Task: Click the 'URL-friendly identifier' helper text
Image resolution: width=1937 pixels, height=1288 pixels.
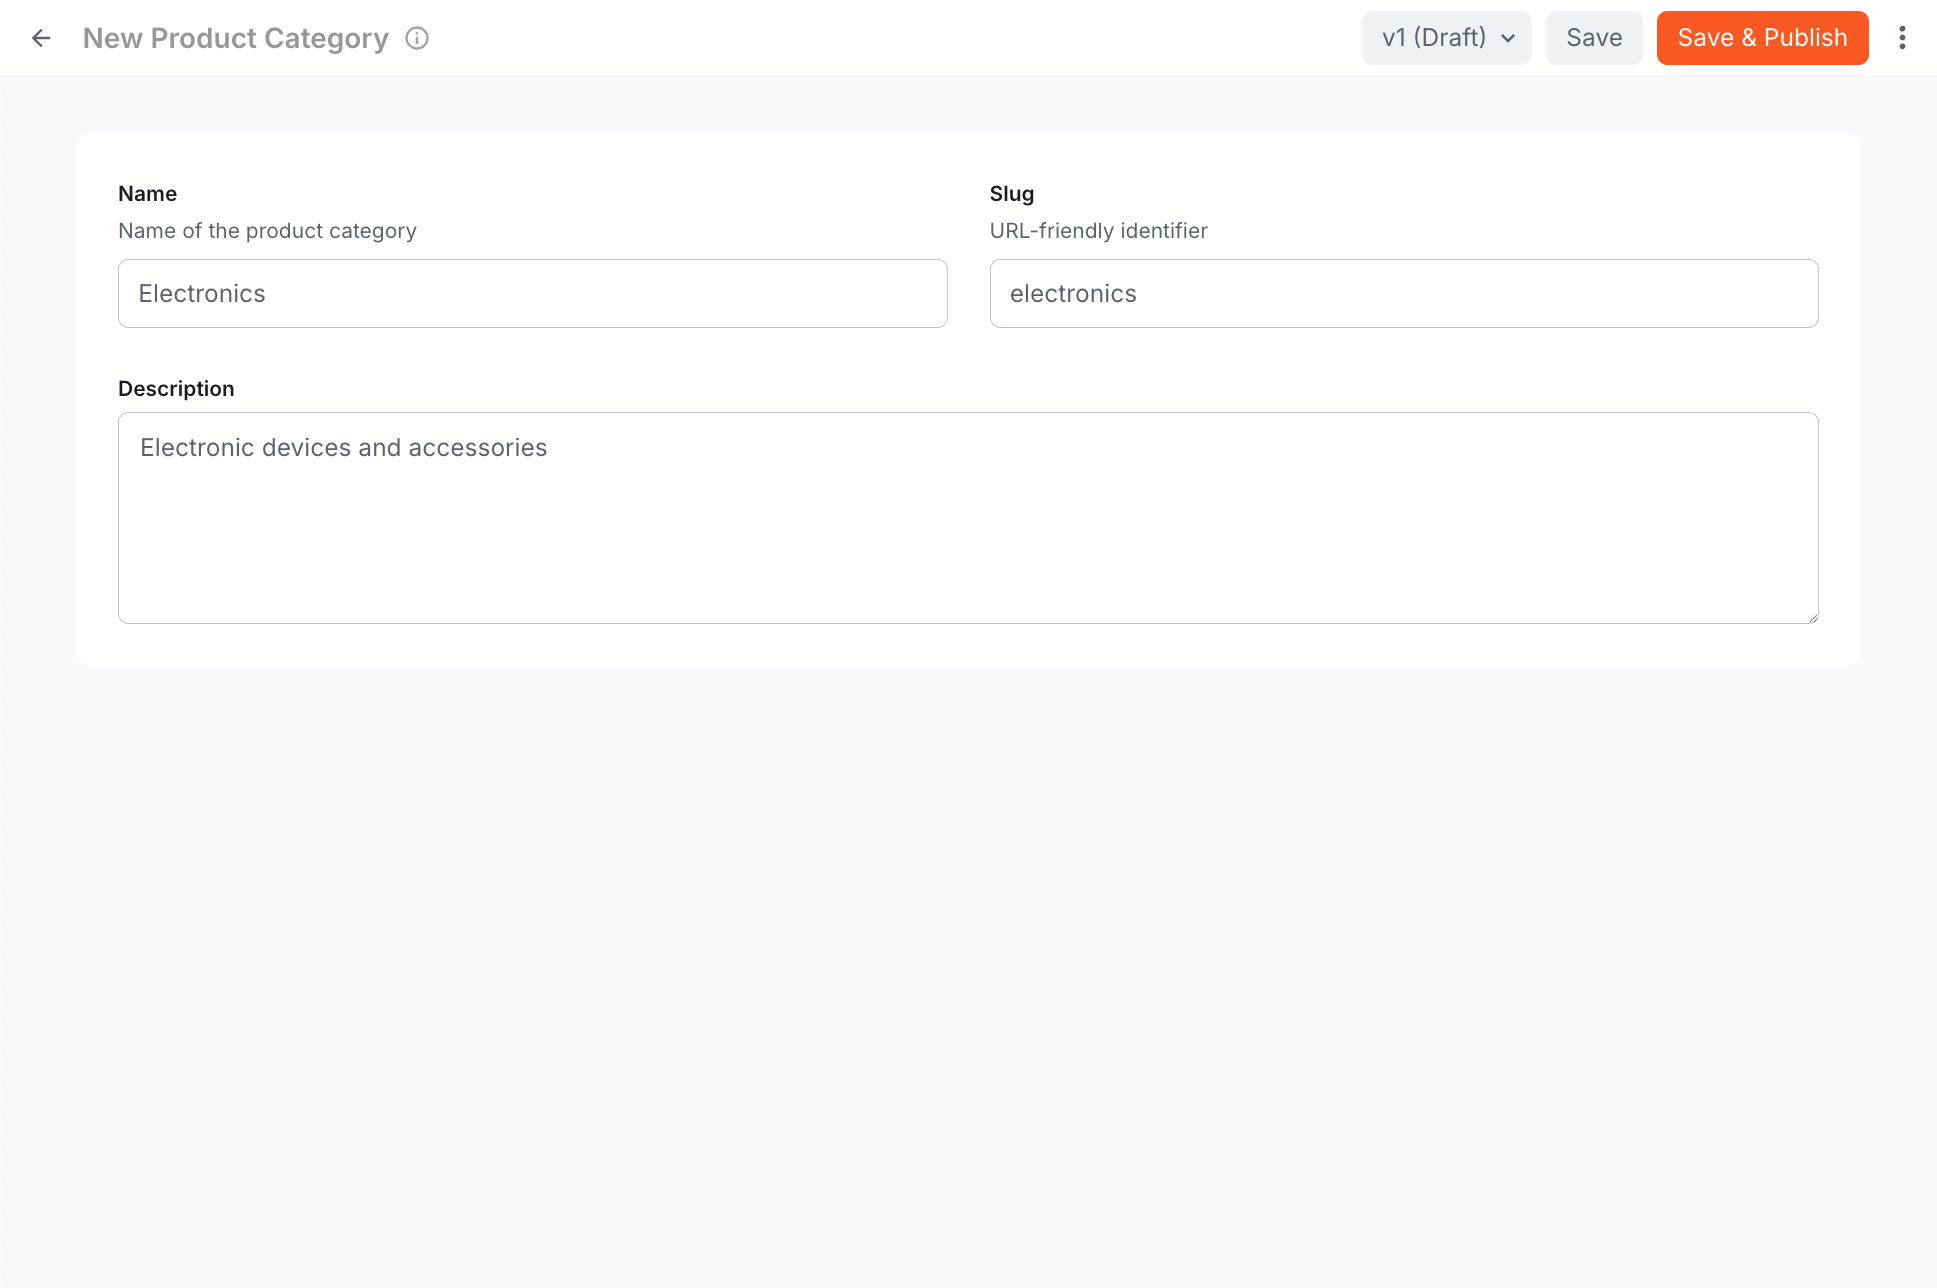Action: pos(1098,231)
